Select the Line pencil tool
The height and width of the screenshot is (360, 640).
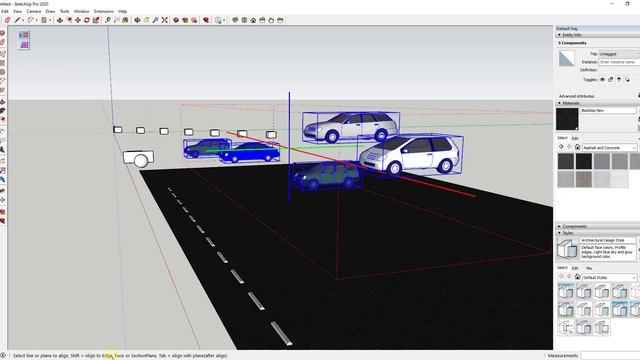[x=17, y=20]
